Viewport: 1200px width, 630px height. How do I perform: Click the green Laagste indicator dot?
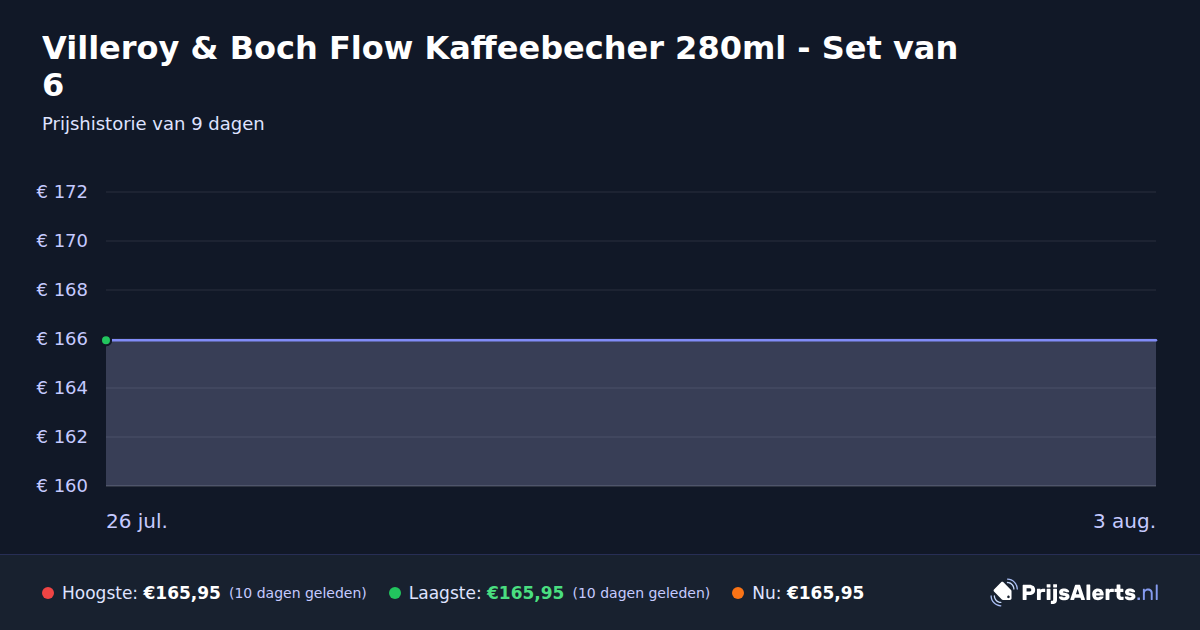[x=395, y=593]
